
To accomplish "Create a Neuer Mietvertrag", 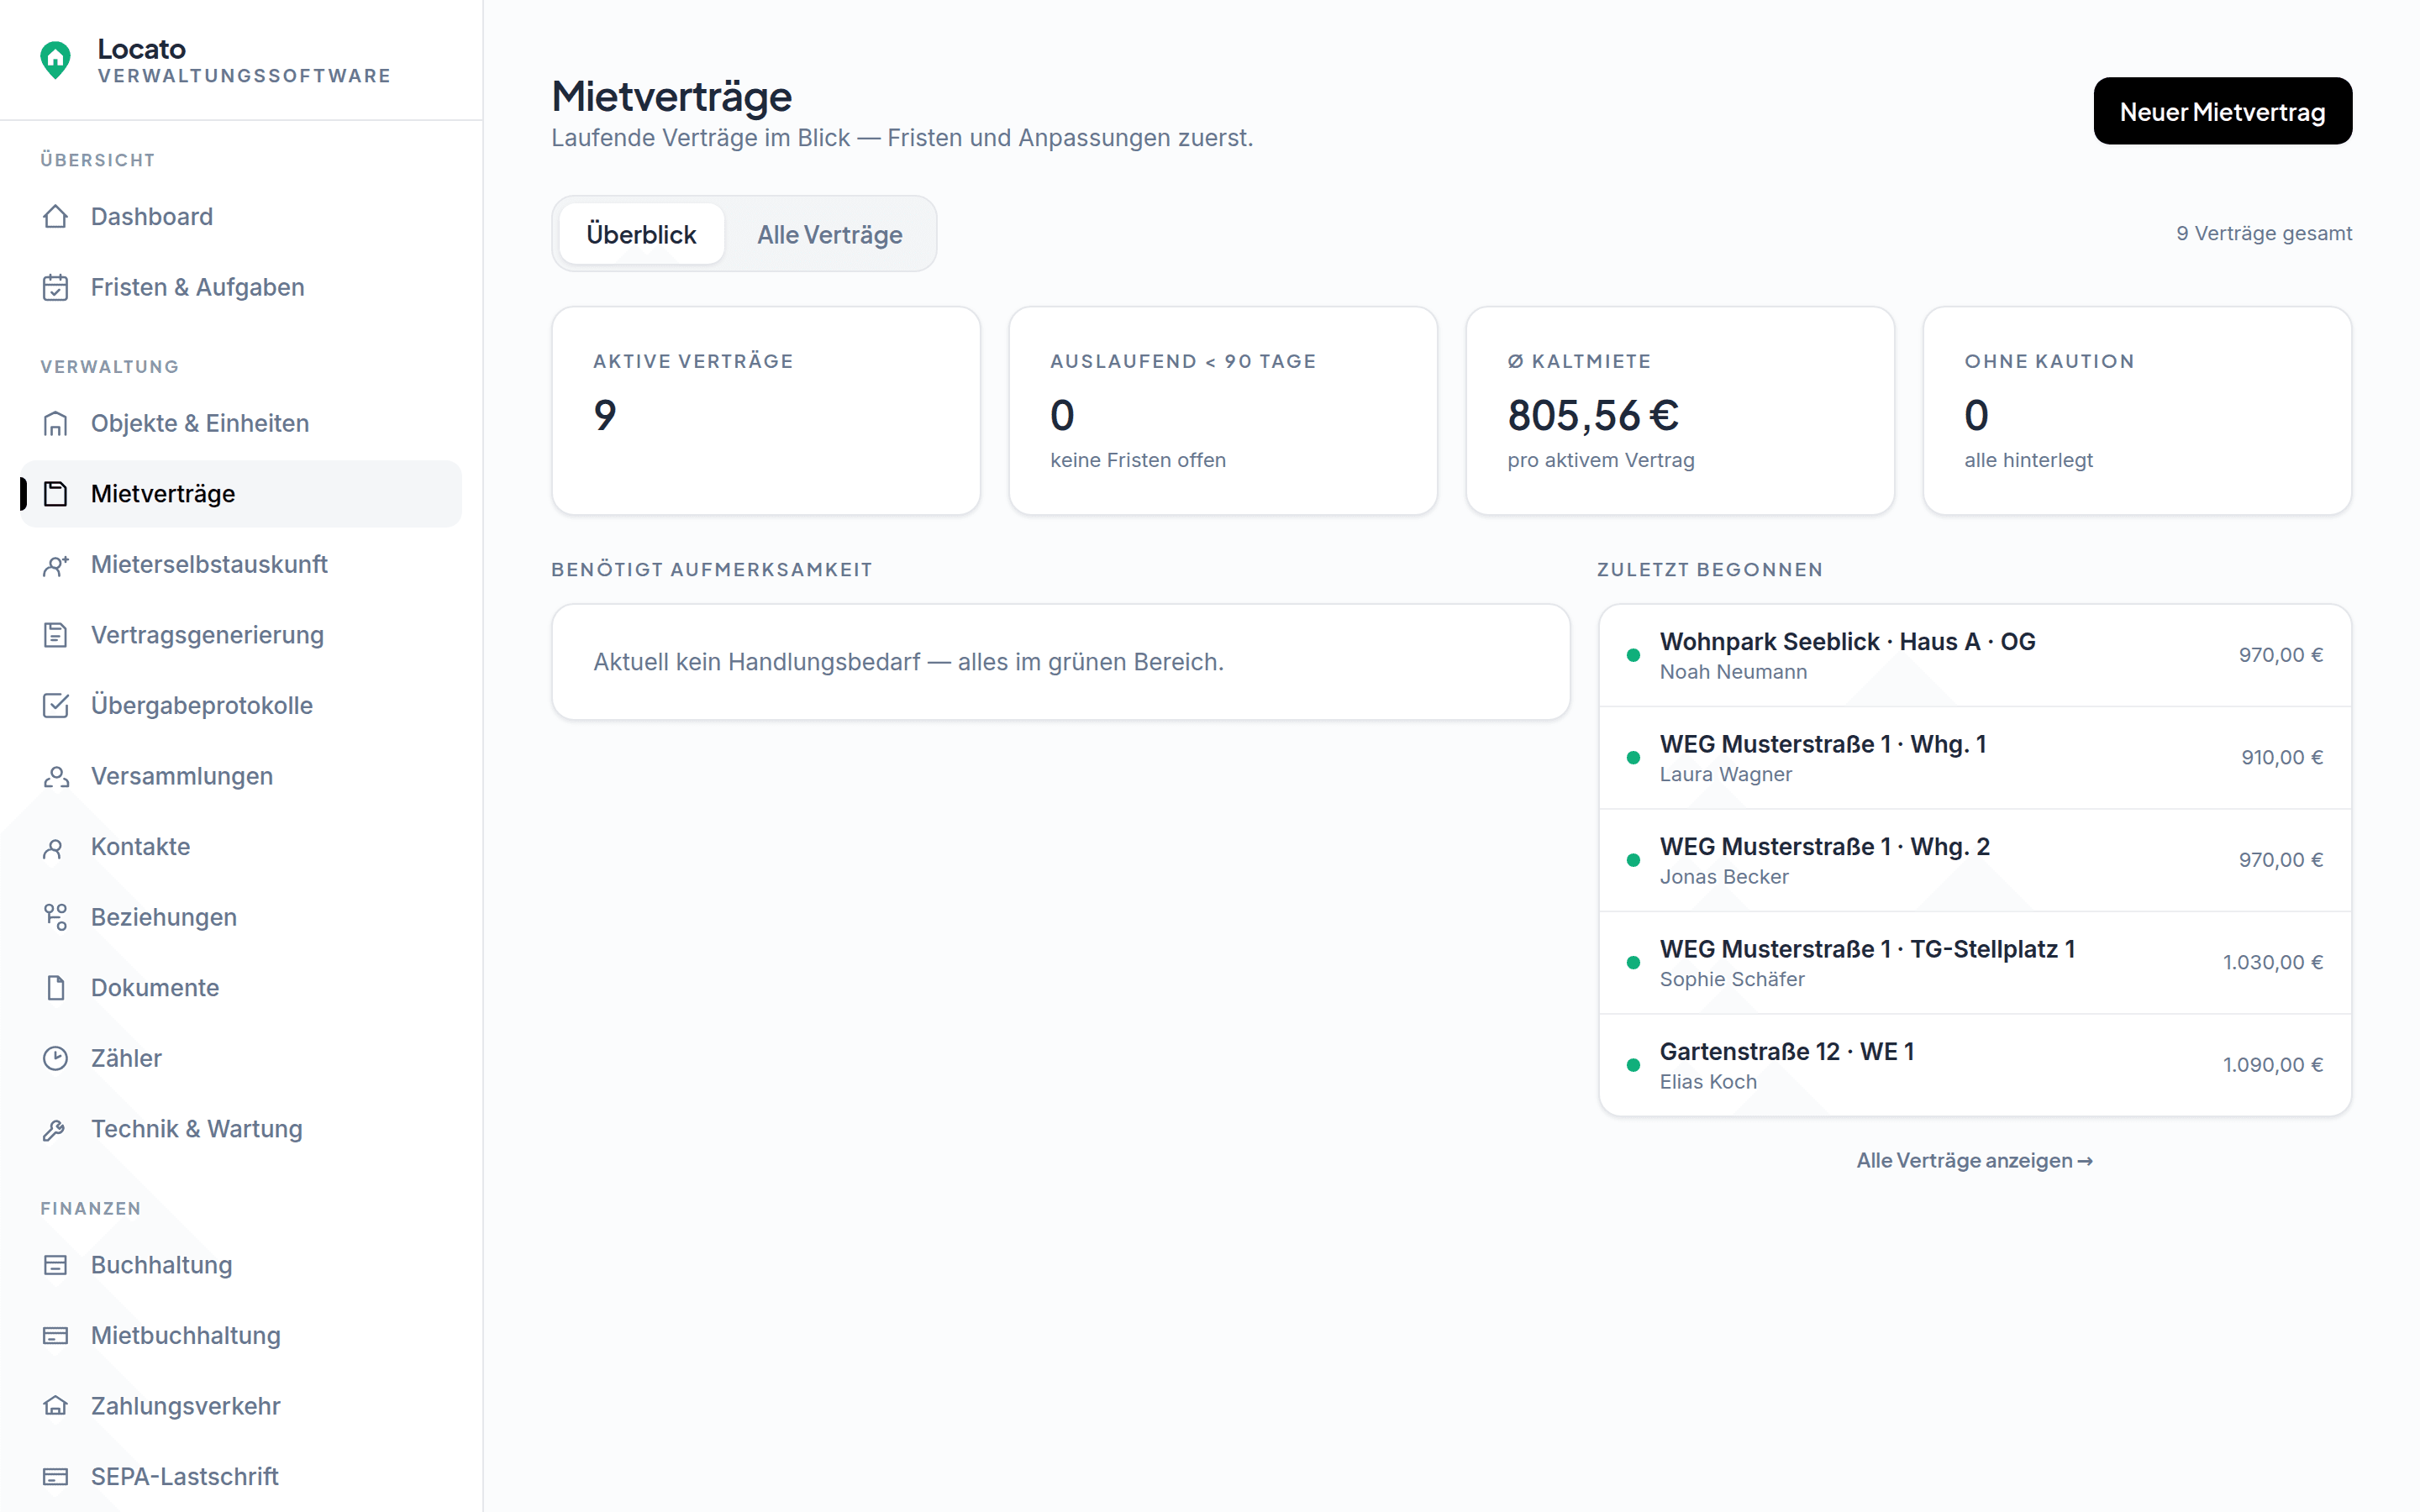I will tap(2222, 111).
